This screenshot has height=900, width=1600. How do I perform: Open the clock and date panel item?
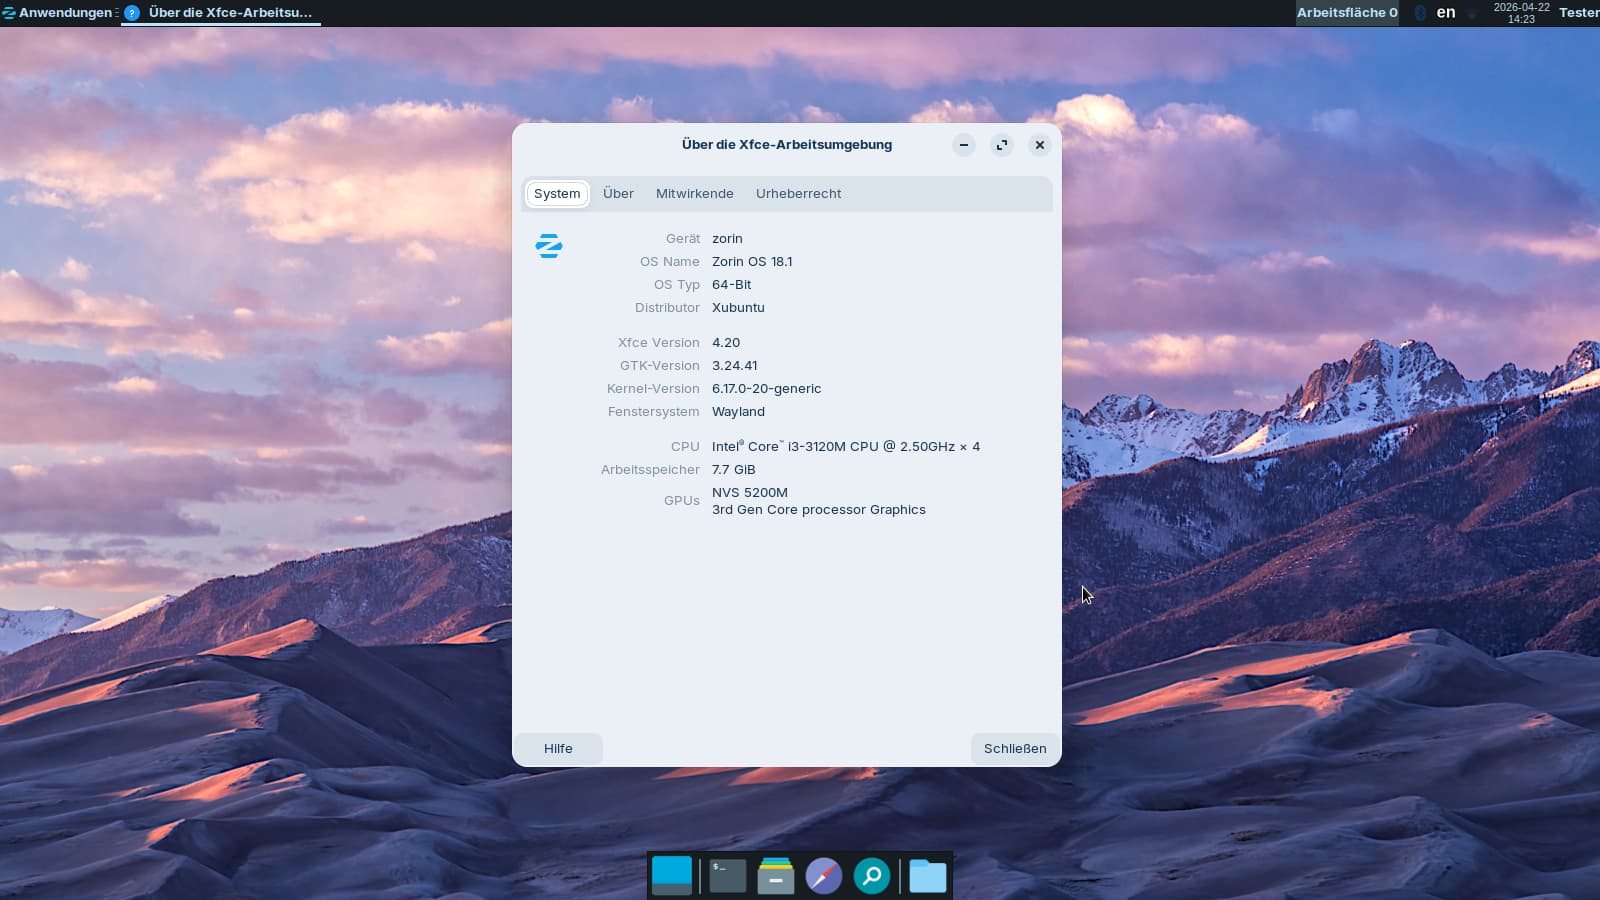1521,13
